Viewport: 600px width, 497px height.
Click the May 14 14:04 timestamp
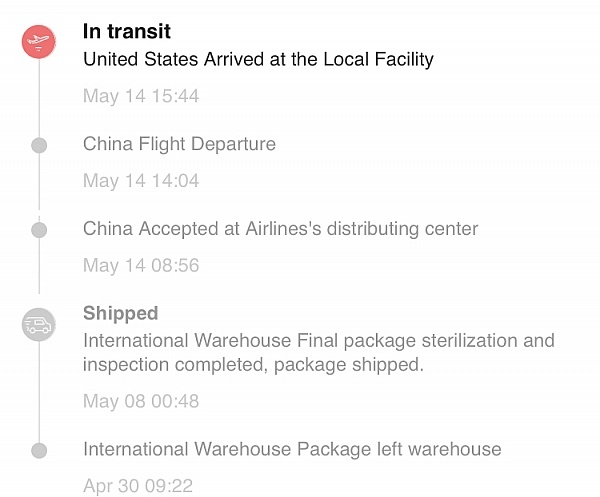click(141, 181)
